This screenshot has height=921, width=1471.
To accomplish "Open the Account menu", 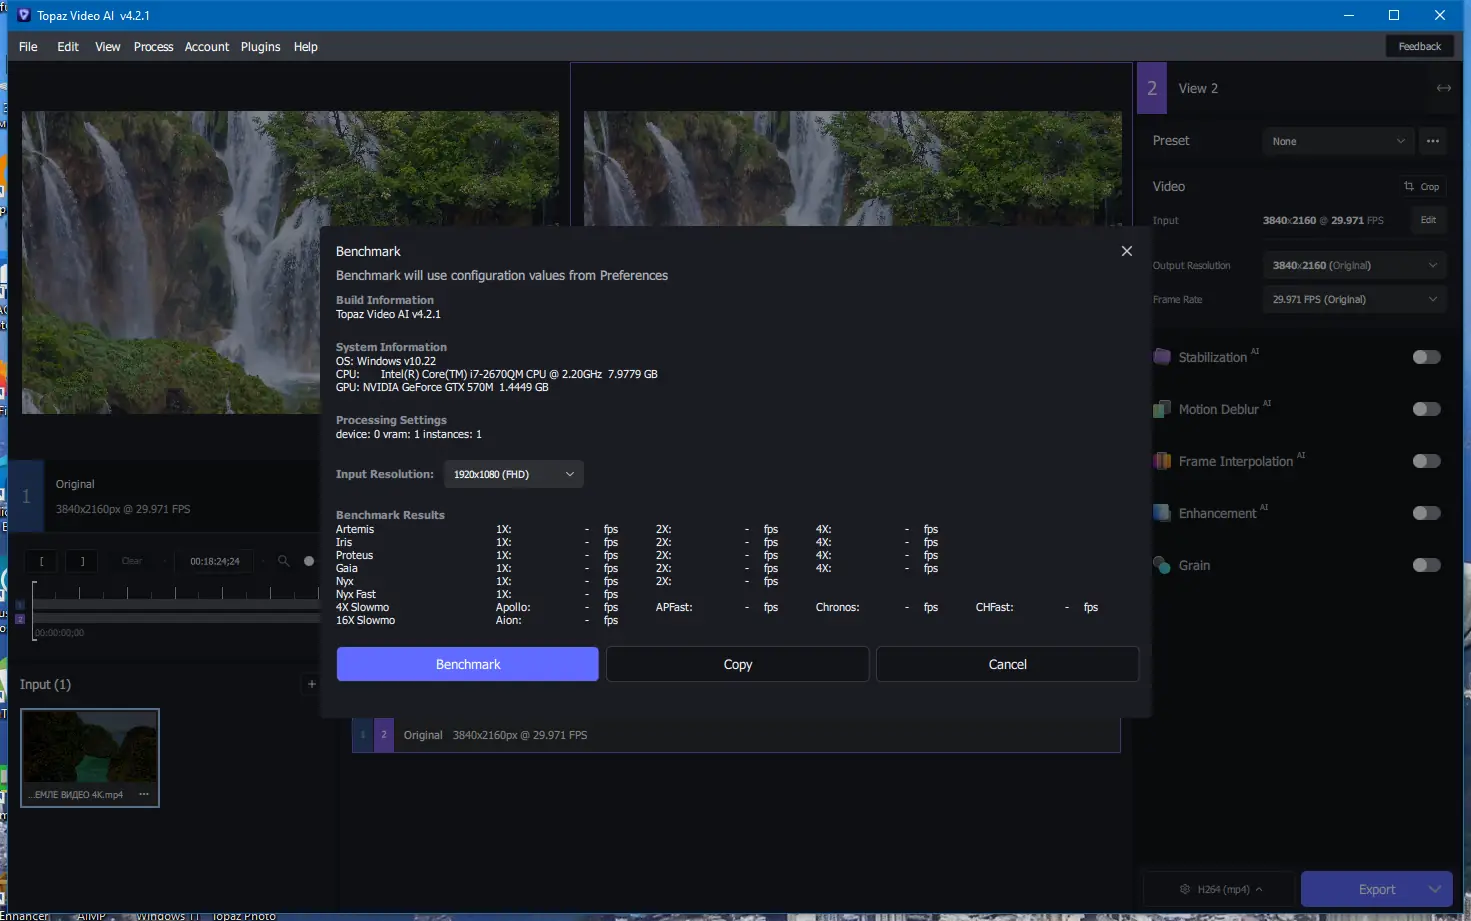I will (207, 47).
